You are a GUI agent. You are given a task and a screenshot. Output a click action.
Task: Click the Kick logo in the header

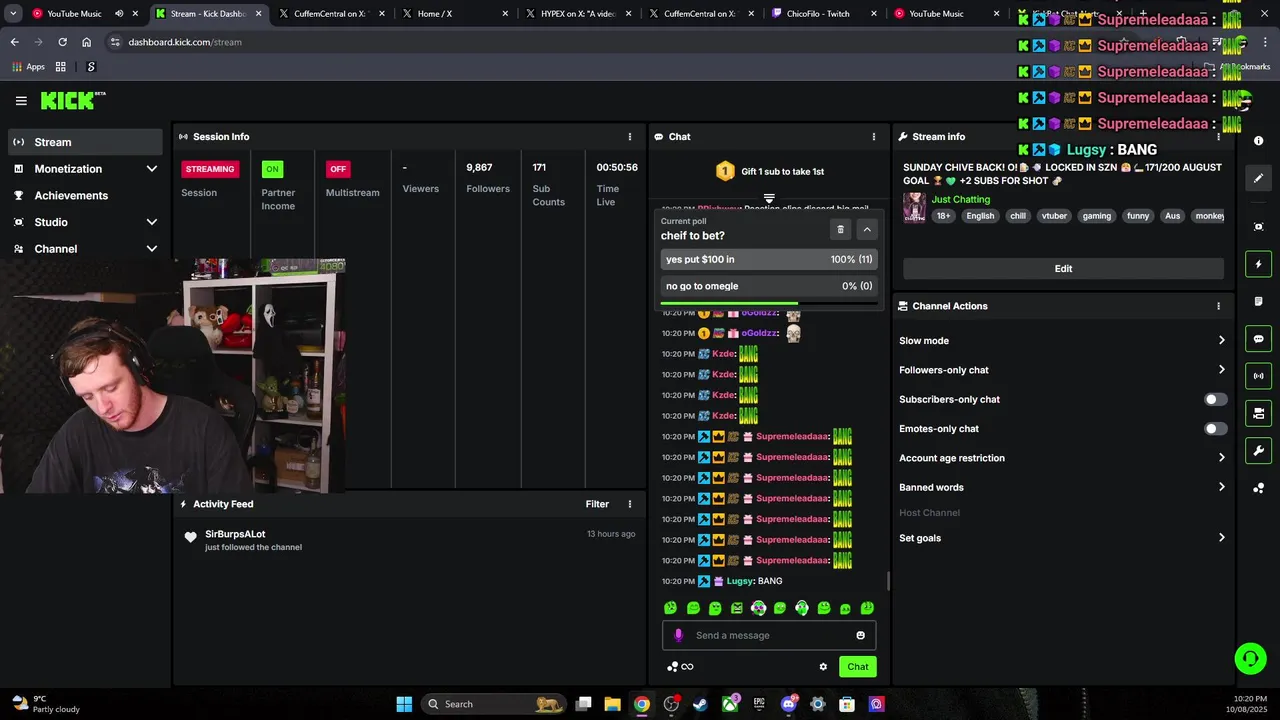coord(72,100)
